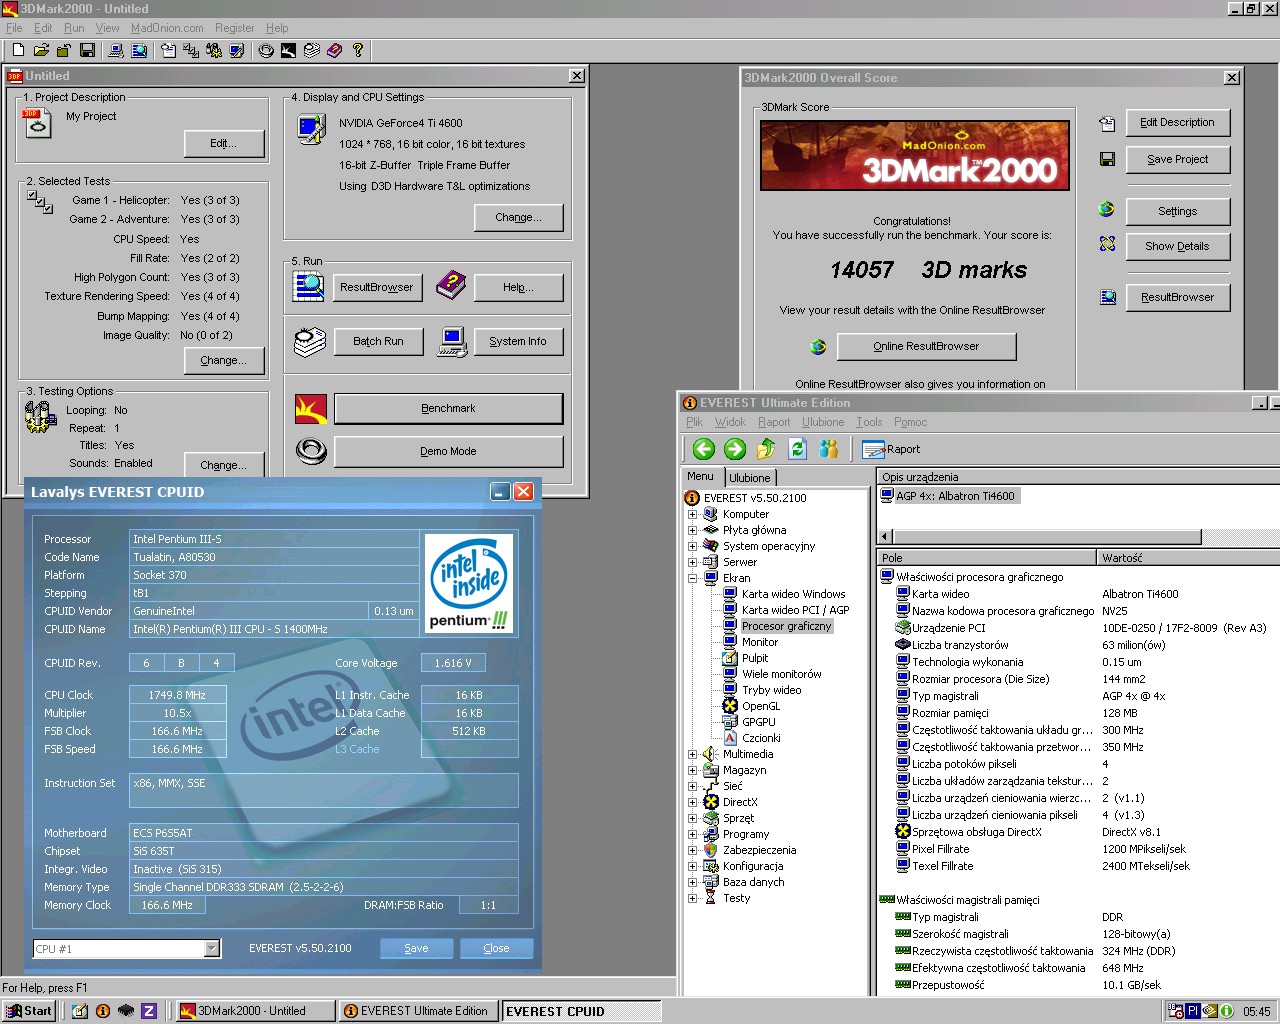This screenshot has height=1024, width=1280.
Task: Click the EVEREST icon in taskbar quick launch
Action: pos(103,1011)
